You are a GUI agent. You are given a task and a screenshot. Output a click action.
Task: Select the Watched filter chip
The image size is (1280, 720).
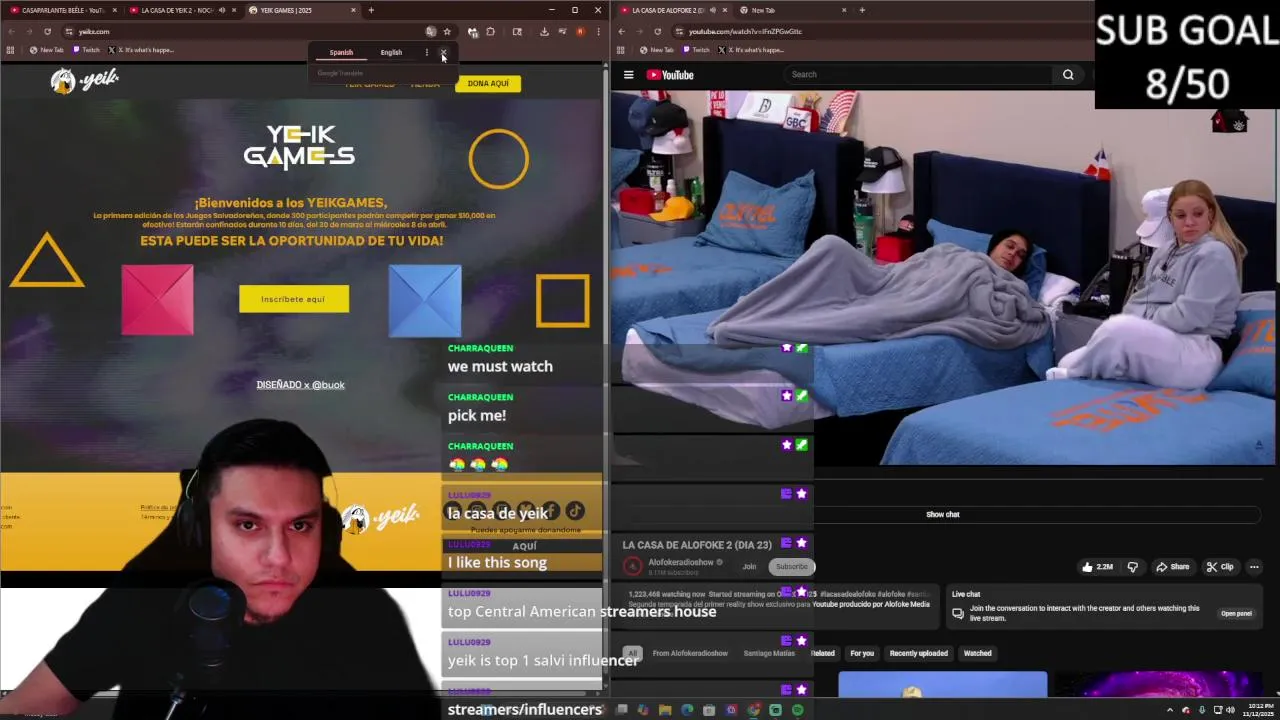977,653
